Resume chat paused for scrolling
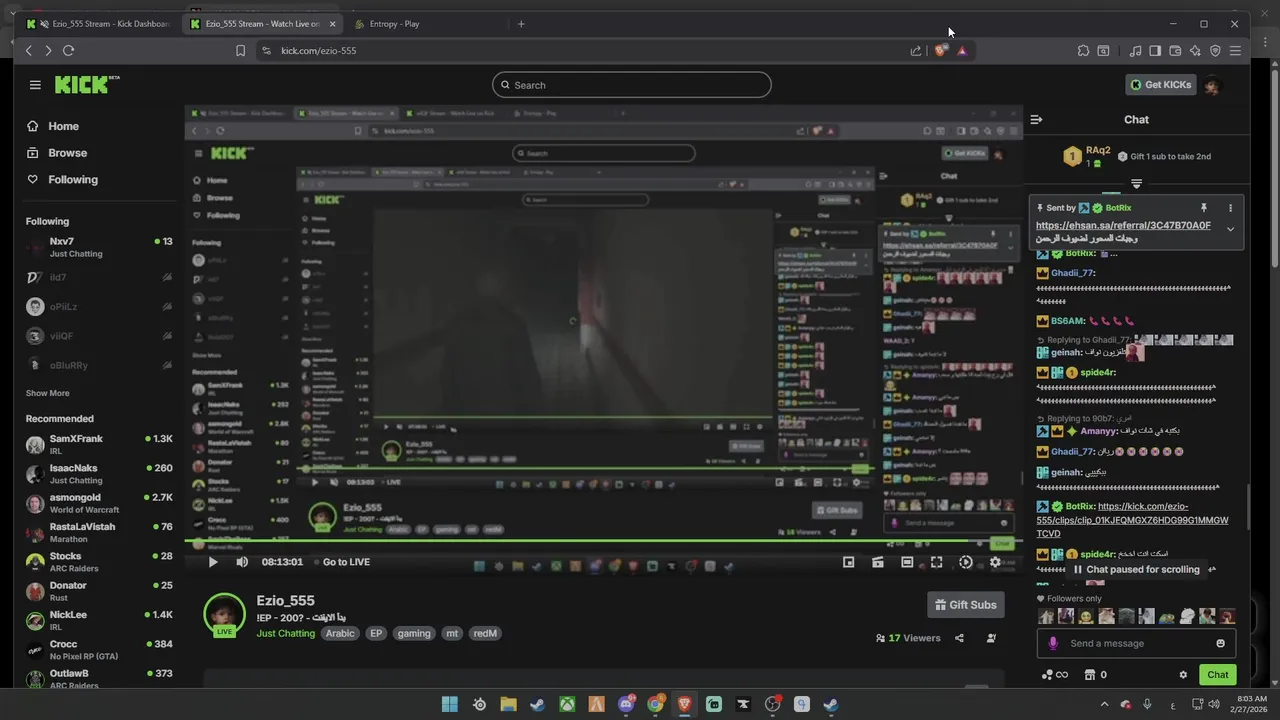The image size is (1280, 720). [1136, 569]
